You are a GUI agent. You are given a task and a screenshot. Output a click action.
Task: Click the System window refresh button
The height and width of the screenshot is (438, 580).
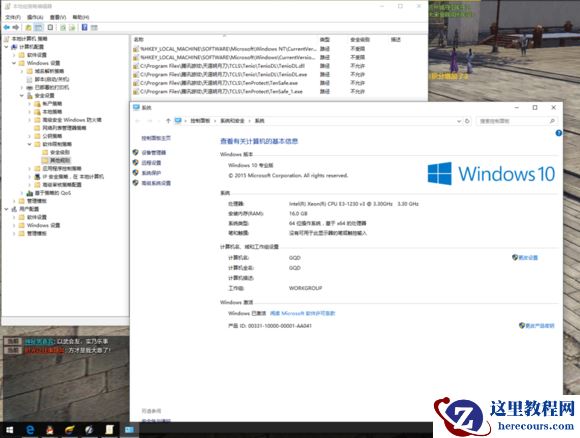[467, 121]
